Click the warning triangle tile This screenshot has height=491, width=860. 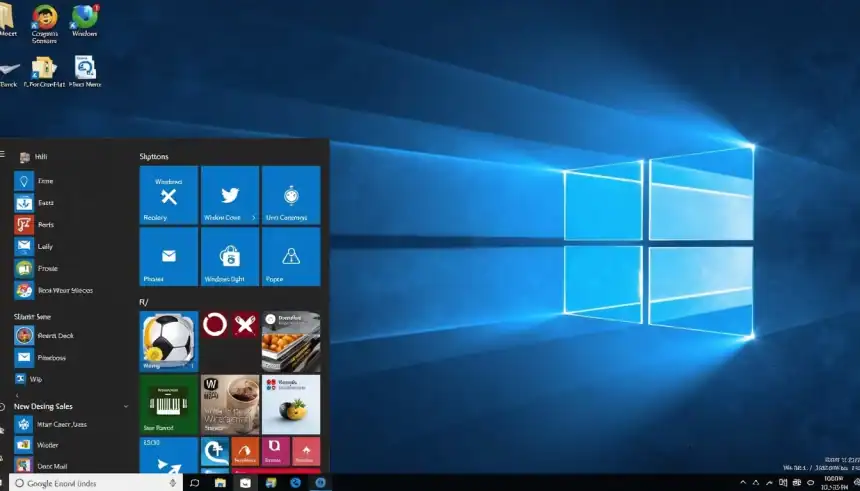pyautogui.click(x=291, y=257)
